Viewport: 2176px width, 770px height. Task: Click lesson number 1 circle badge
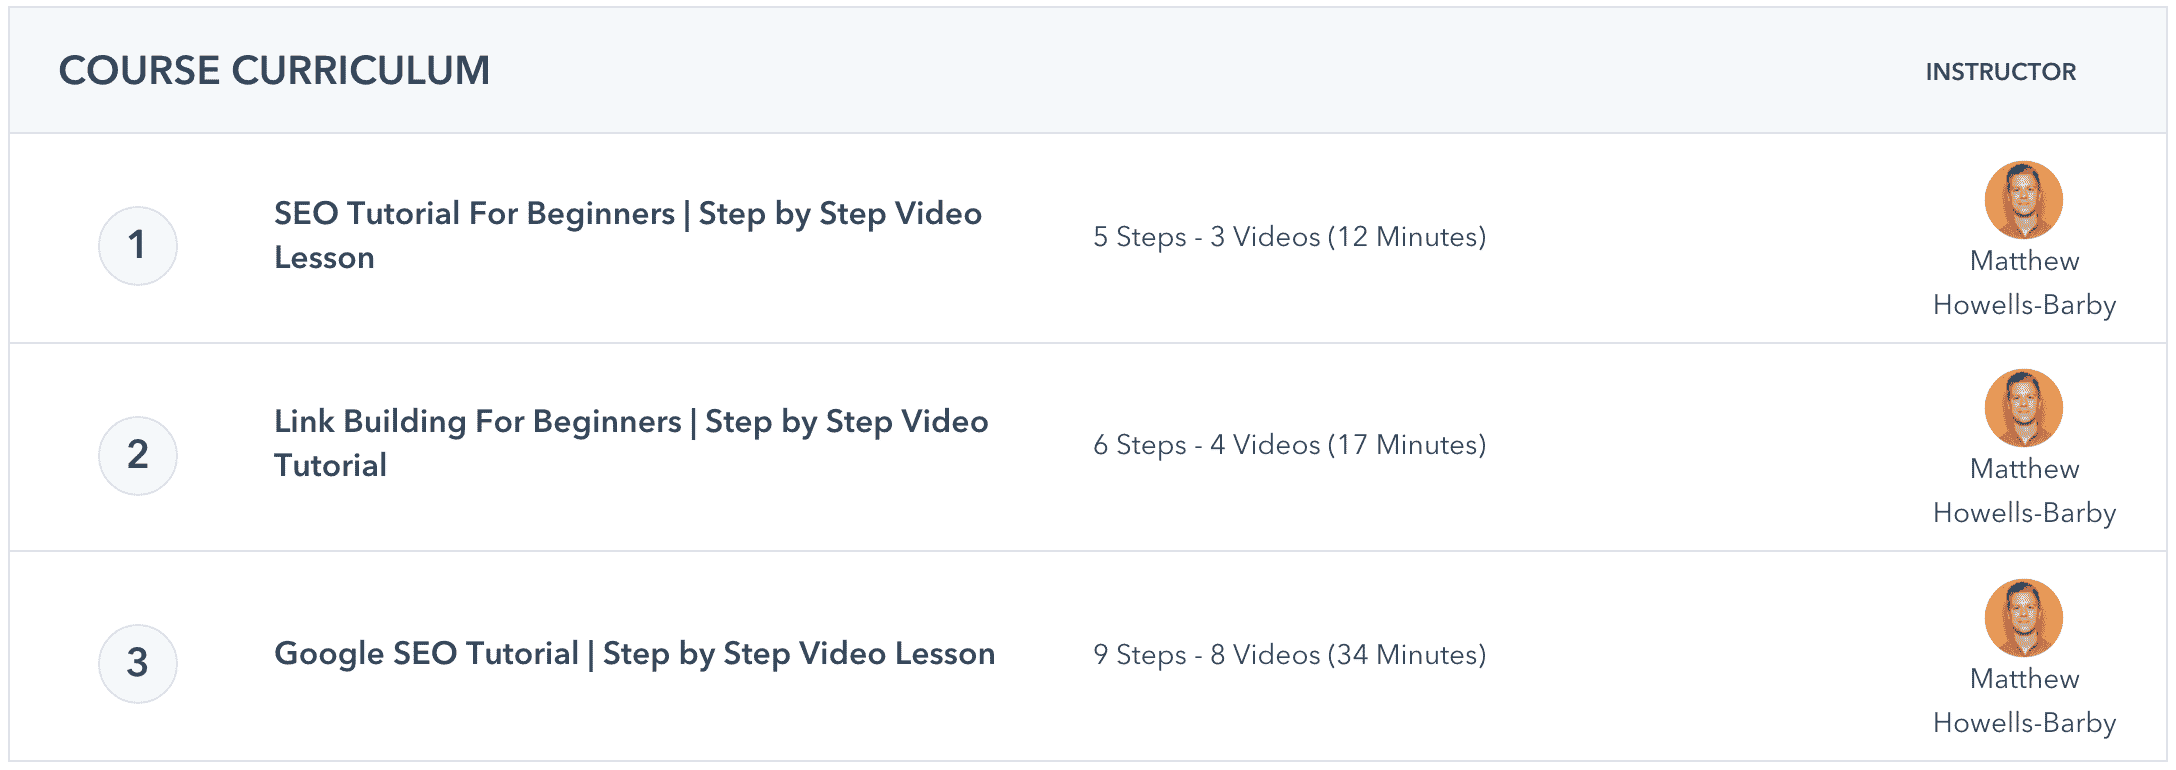point(138,246)
